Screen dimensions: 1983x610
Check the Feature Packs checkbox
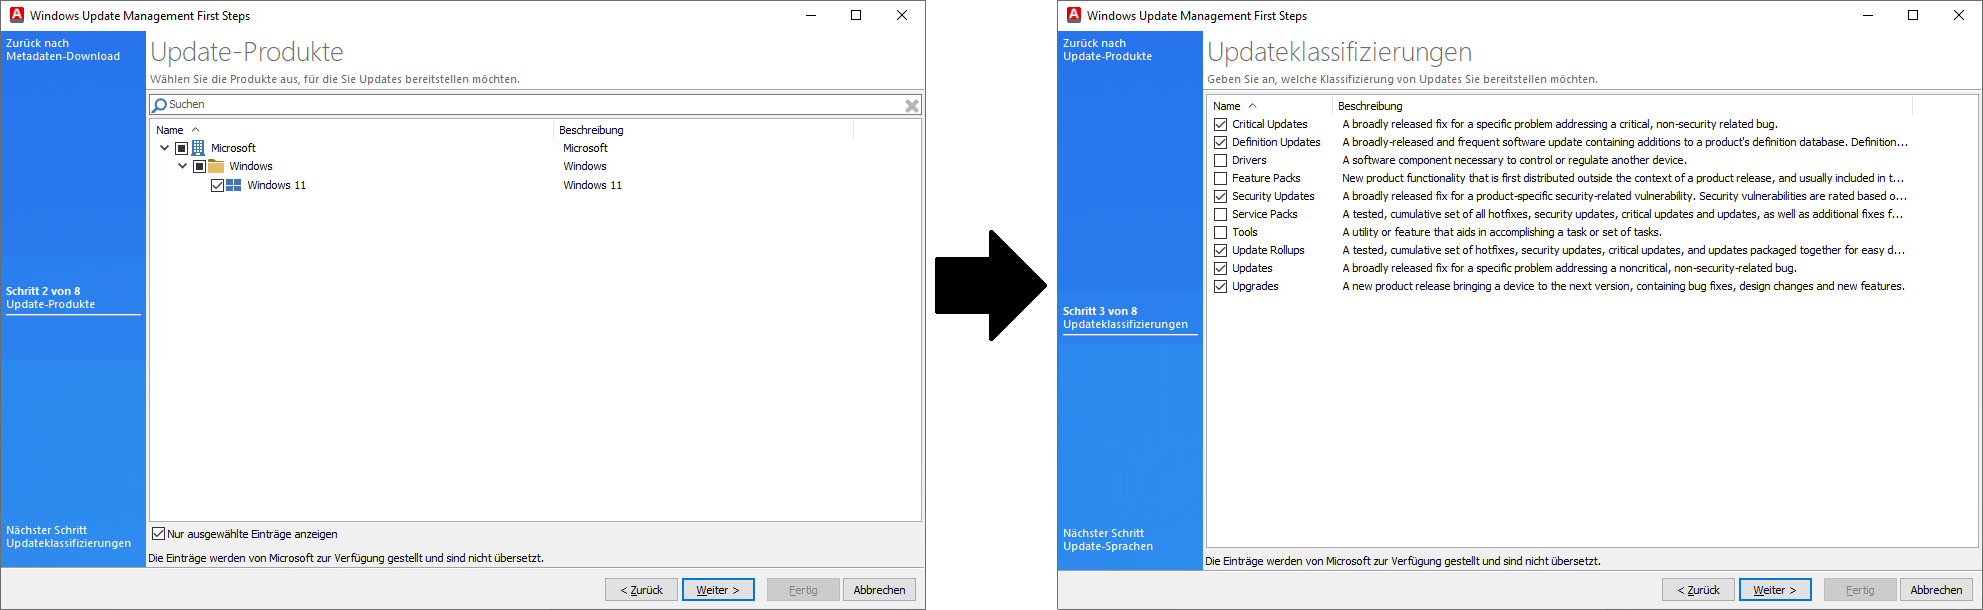pyautogui.click(x=1220, y=178)
